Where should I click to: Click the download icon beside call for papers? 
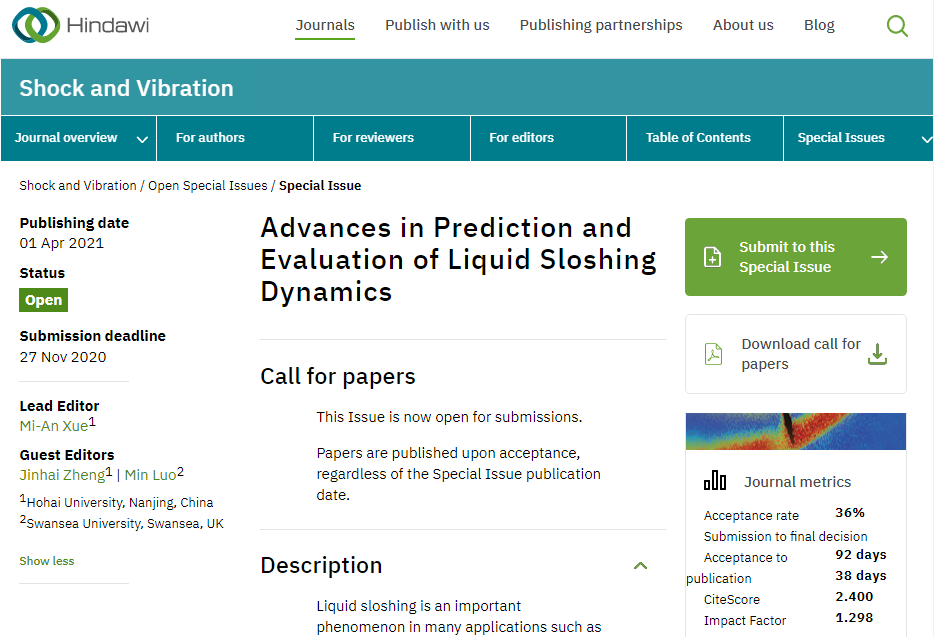[876, 354]
